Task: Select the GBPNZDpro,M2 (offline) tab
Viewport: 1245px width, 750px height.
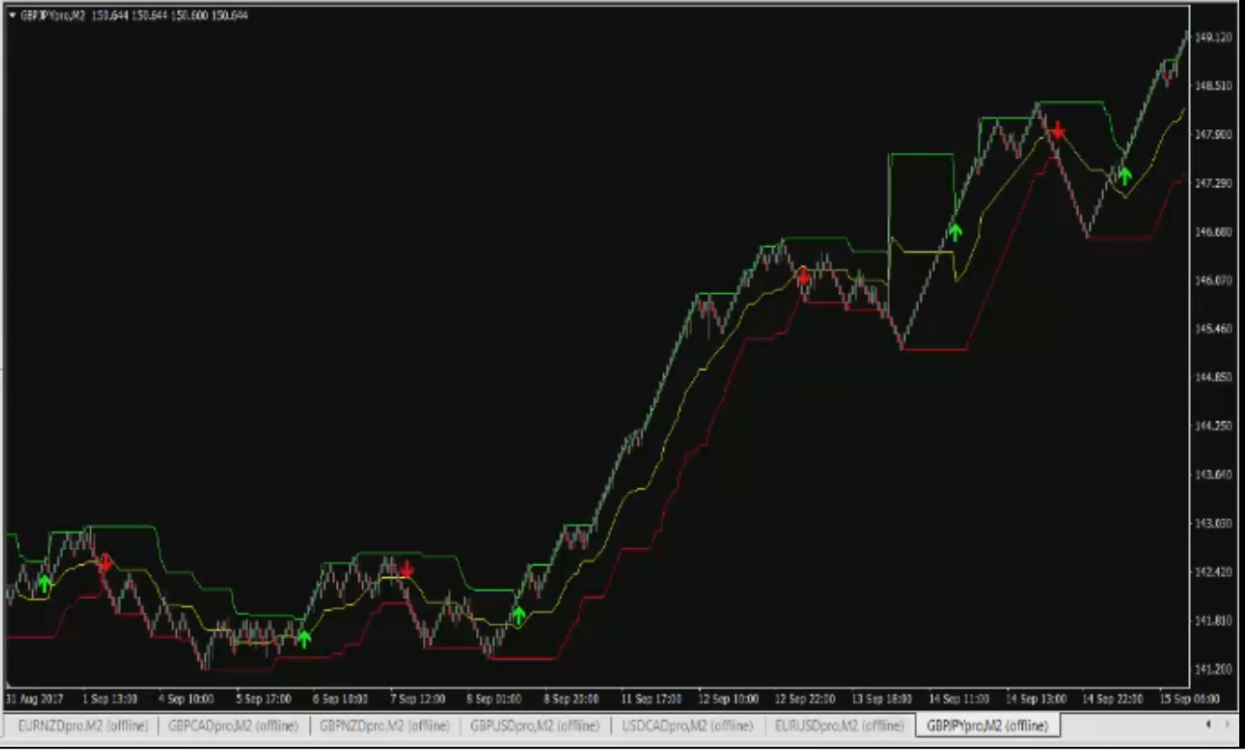Action: coord(384,725)
